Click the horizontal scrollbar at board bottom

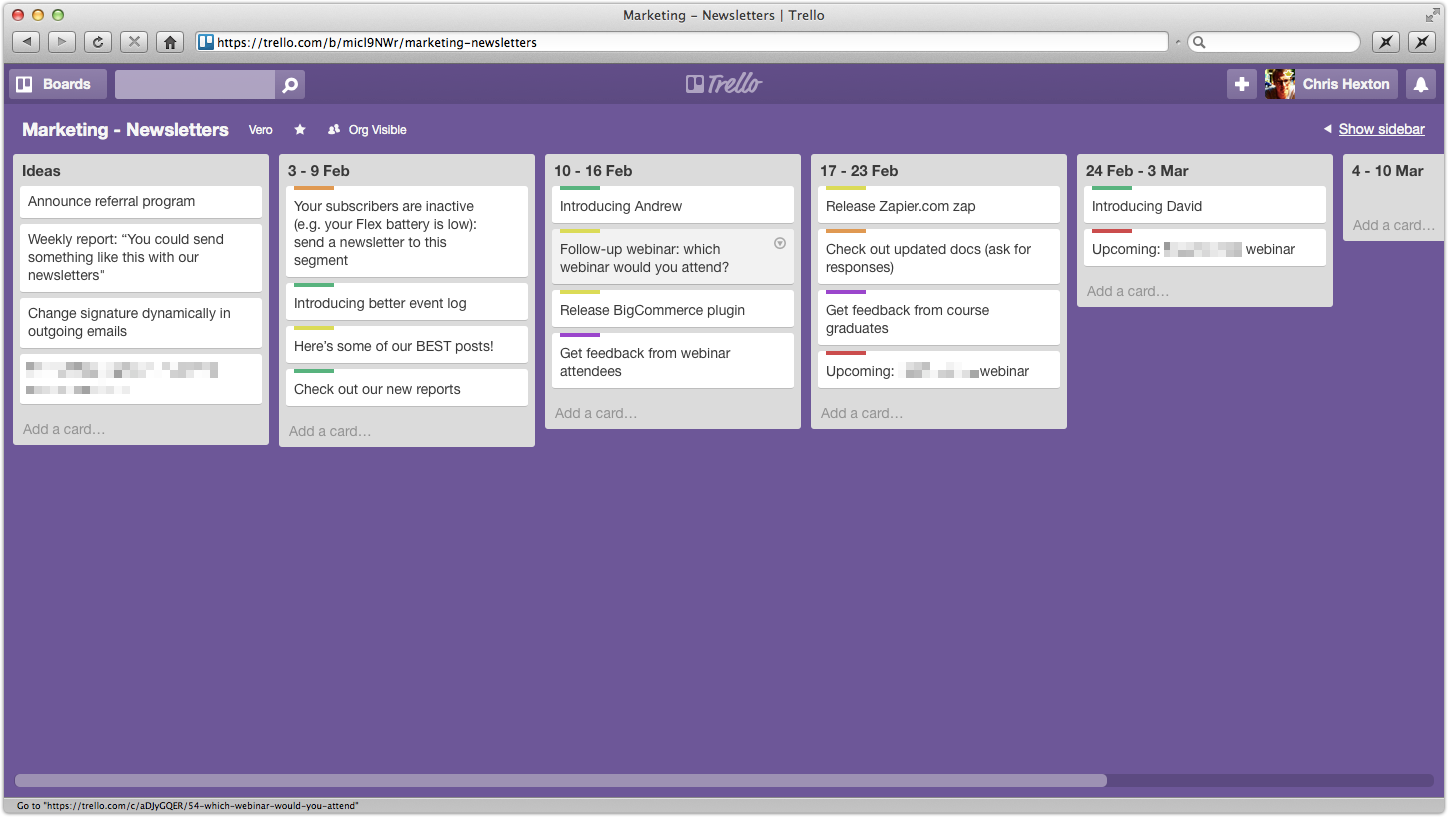[x=560, y=780]
